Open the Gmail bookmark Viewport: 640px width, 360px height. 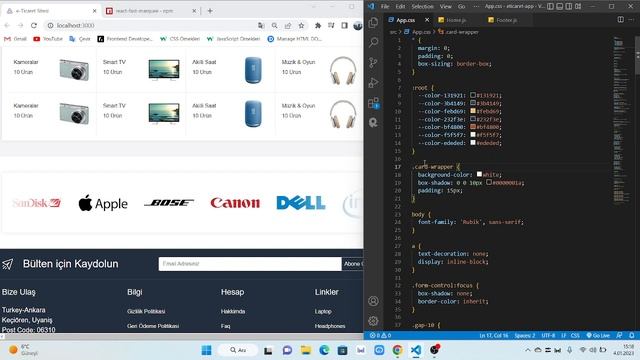(x=15, y=39)
